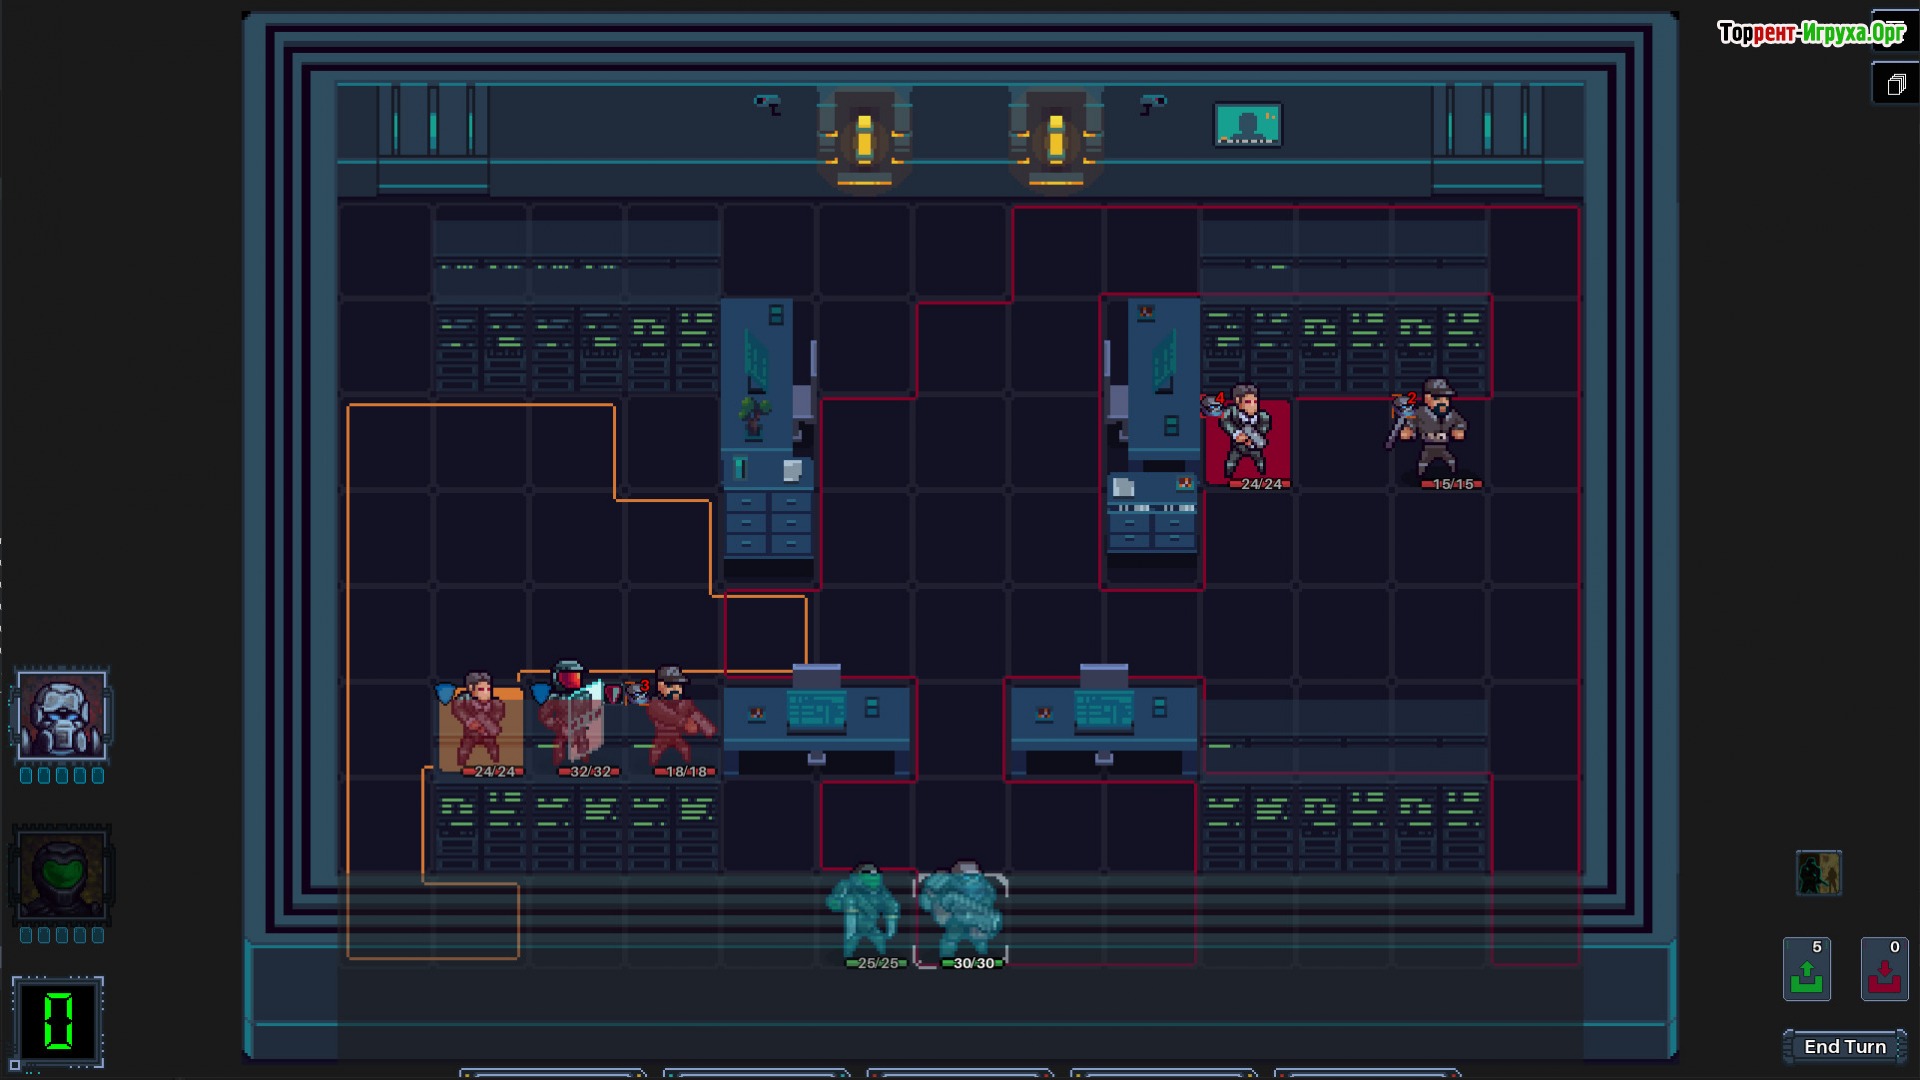Viewport: 1920px width, 1080px height.
Task: Select the white robot character portrait
Action: (x=62, y=714)
